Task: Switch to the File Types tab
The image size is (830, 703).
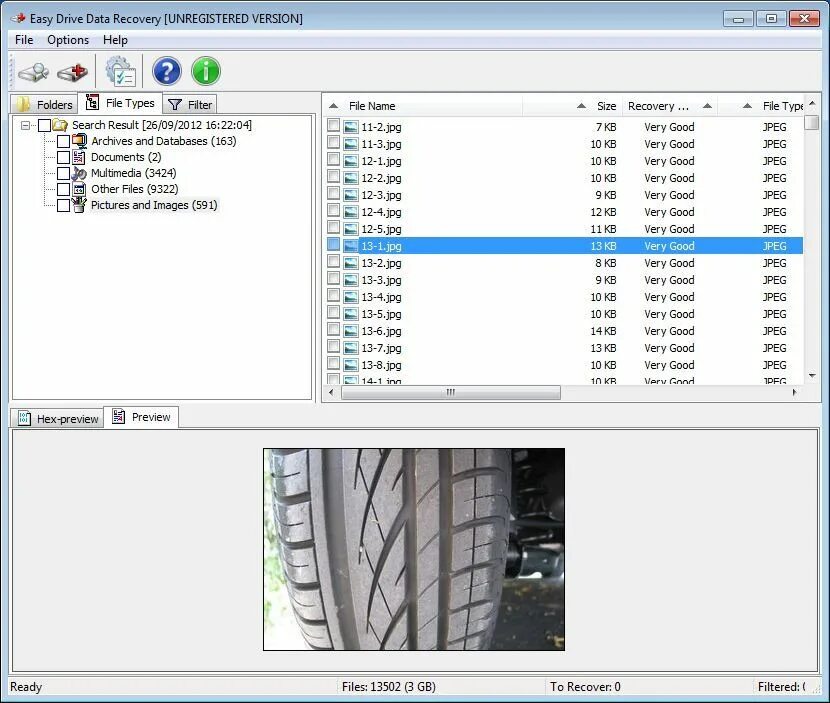Action: click(x=120, y=103)
